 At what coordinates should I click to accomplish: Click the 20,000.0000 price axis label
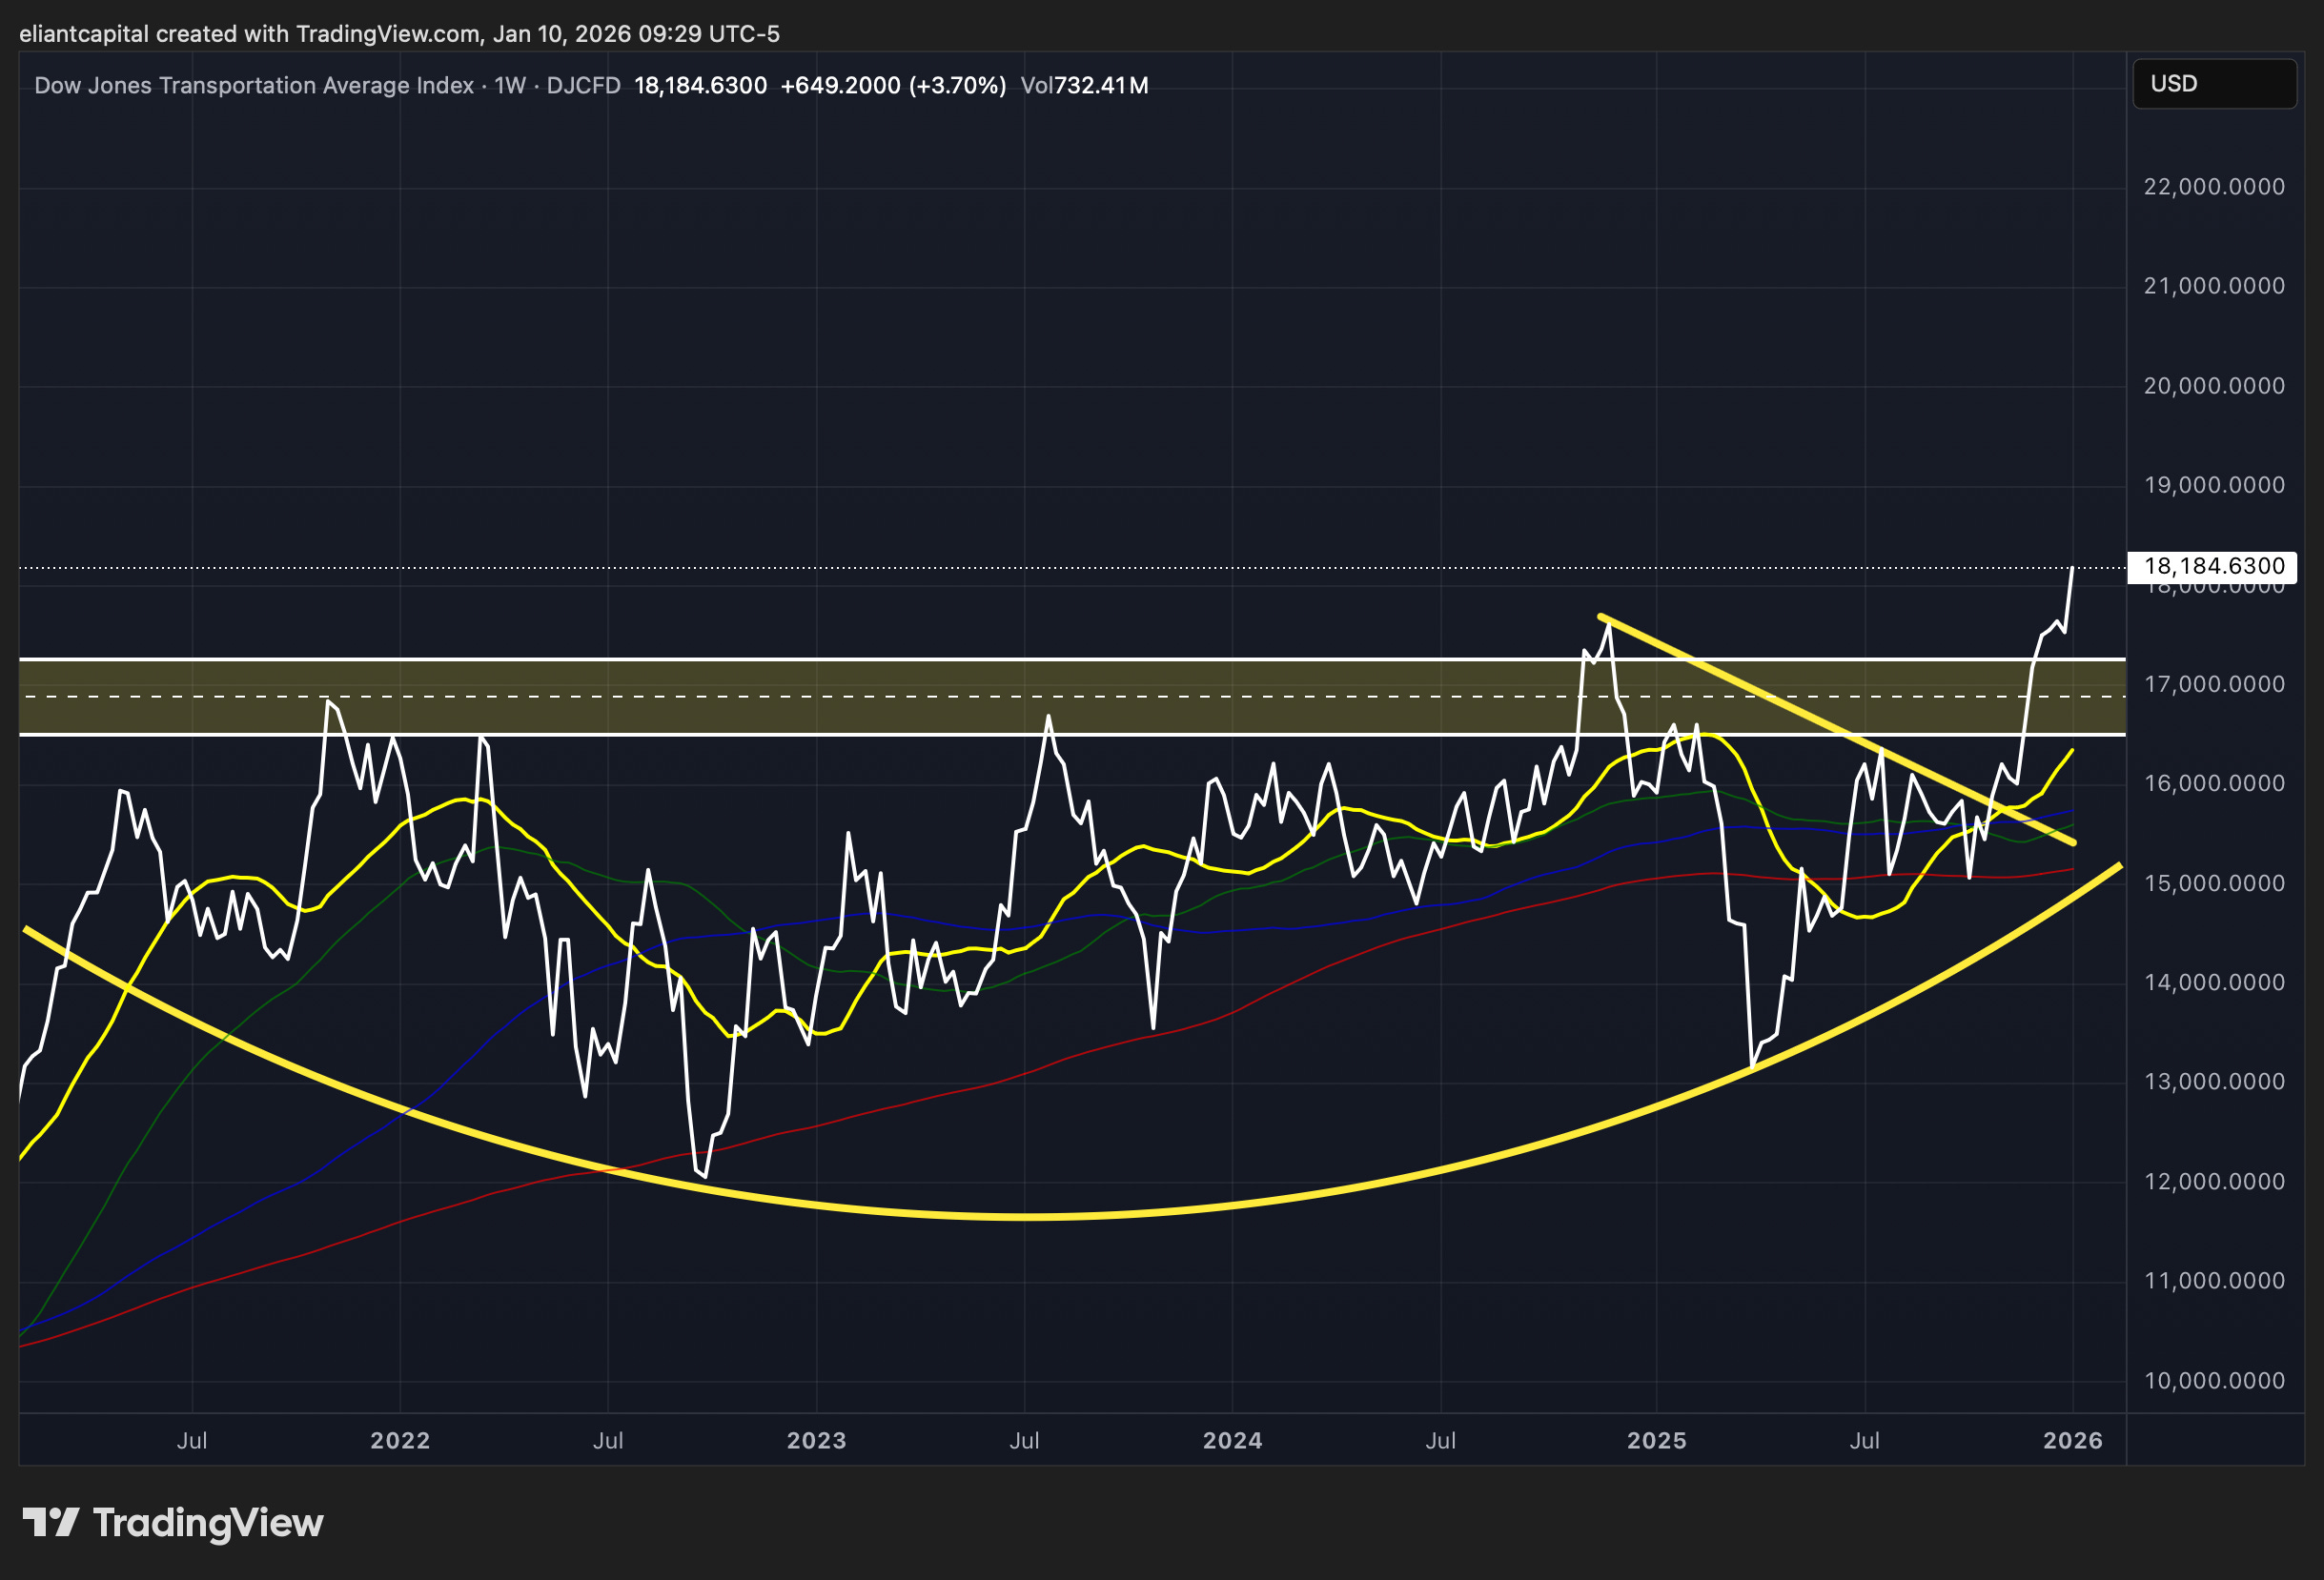coord(2214,386)
